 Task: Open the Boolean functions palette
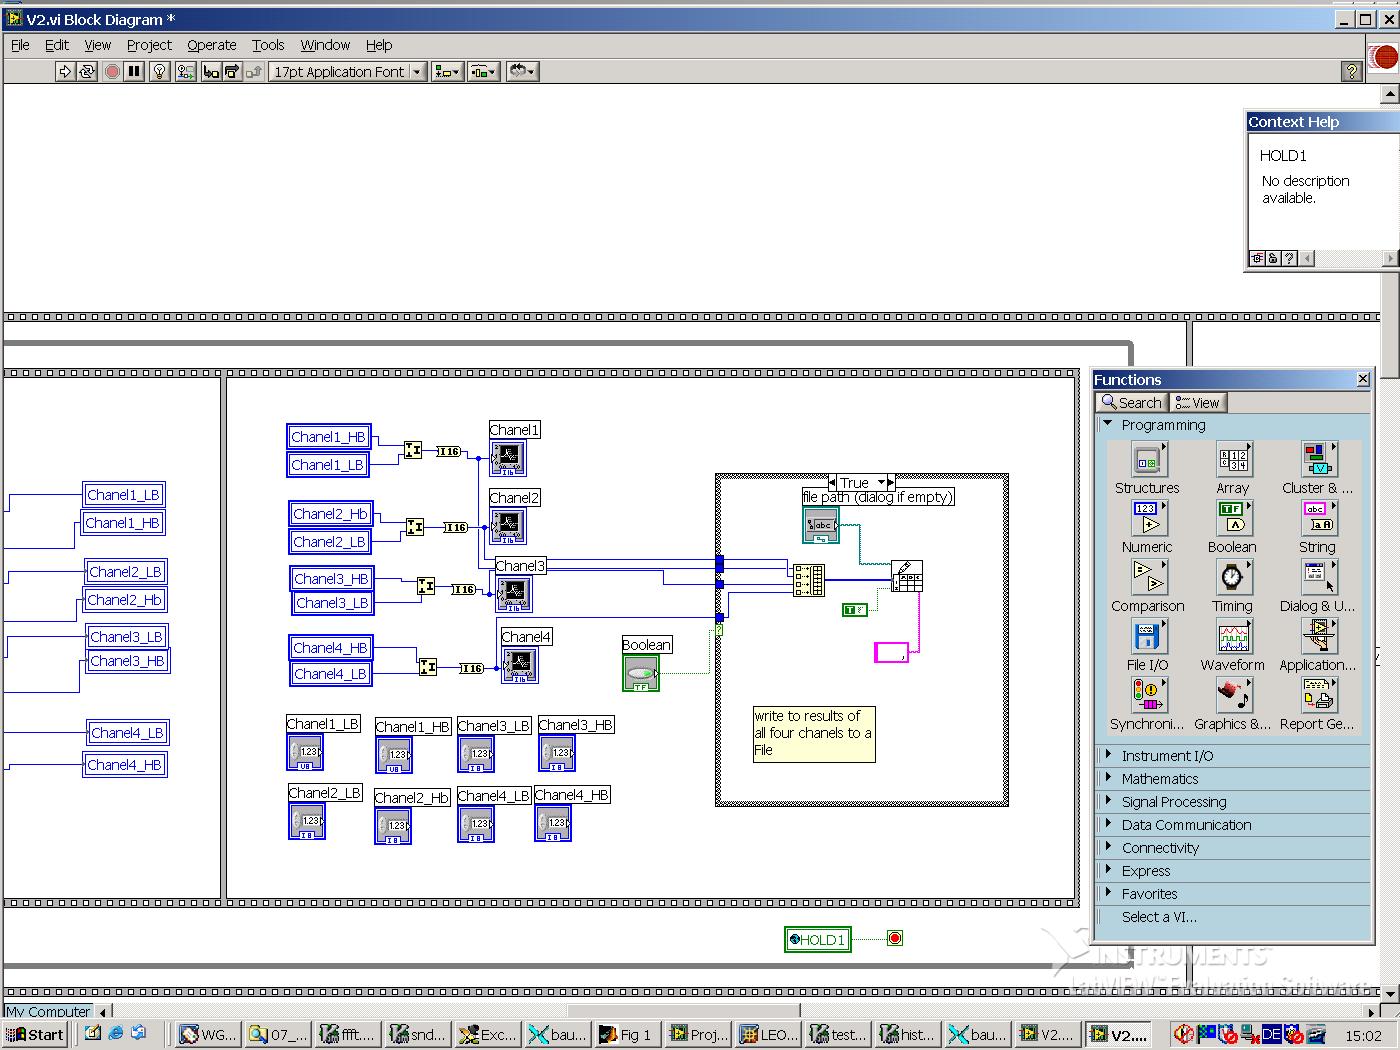[1232, 518]
